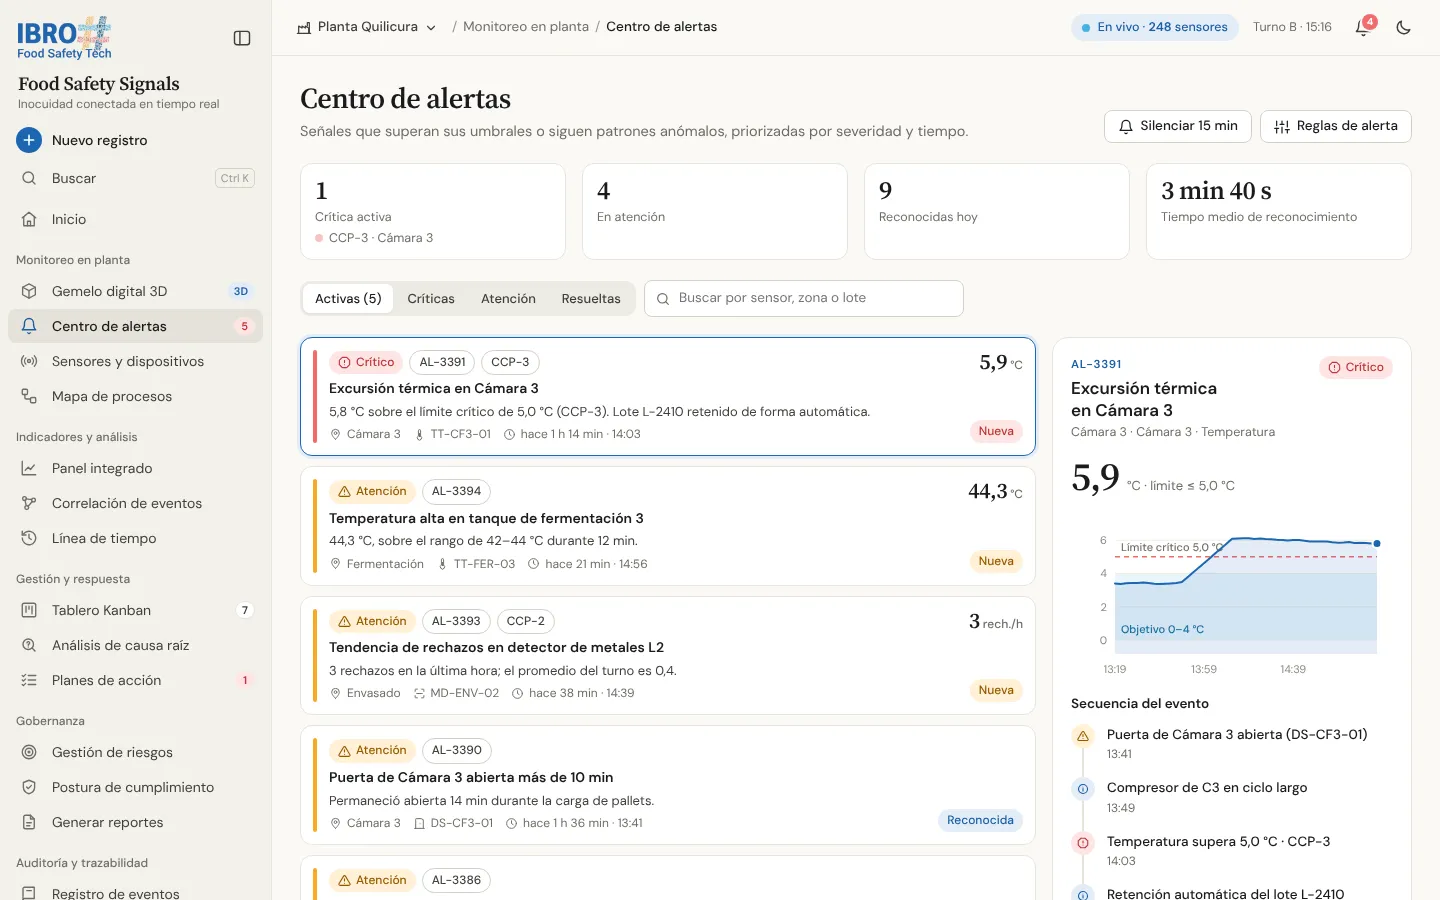The height and width of the screenshot is (900, 1440).
Task: Click the En vivo 248 sensores status pill
Action: click(1155, 27)
